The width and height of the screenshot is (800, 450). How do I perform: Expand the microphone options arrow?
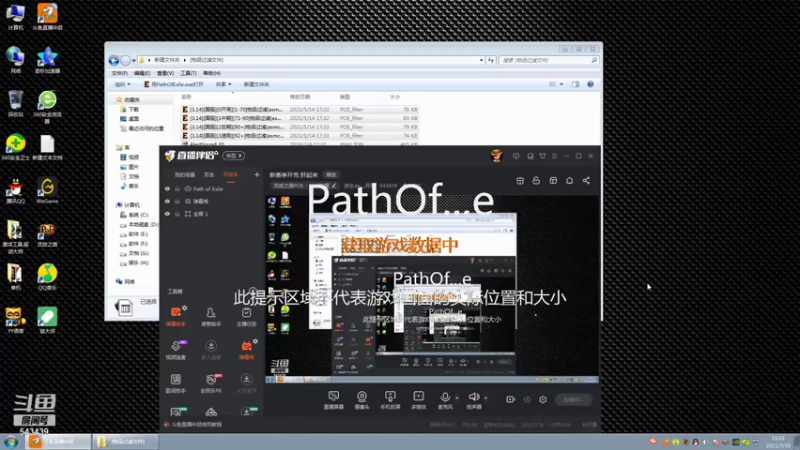(x=457, y=397)
